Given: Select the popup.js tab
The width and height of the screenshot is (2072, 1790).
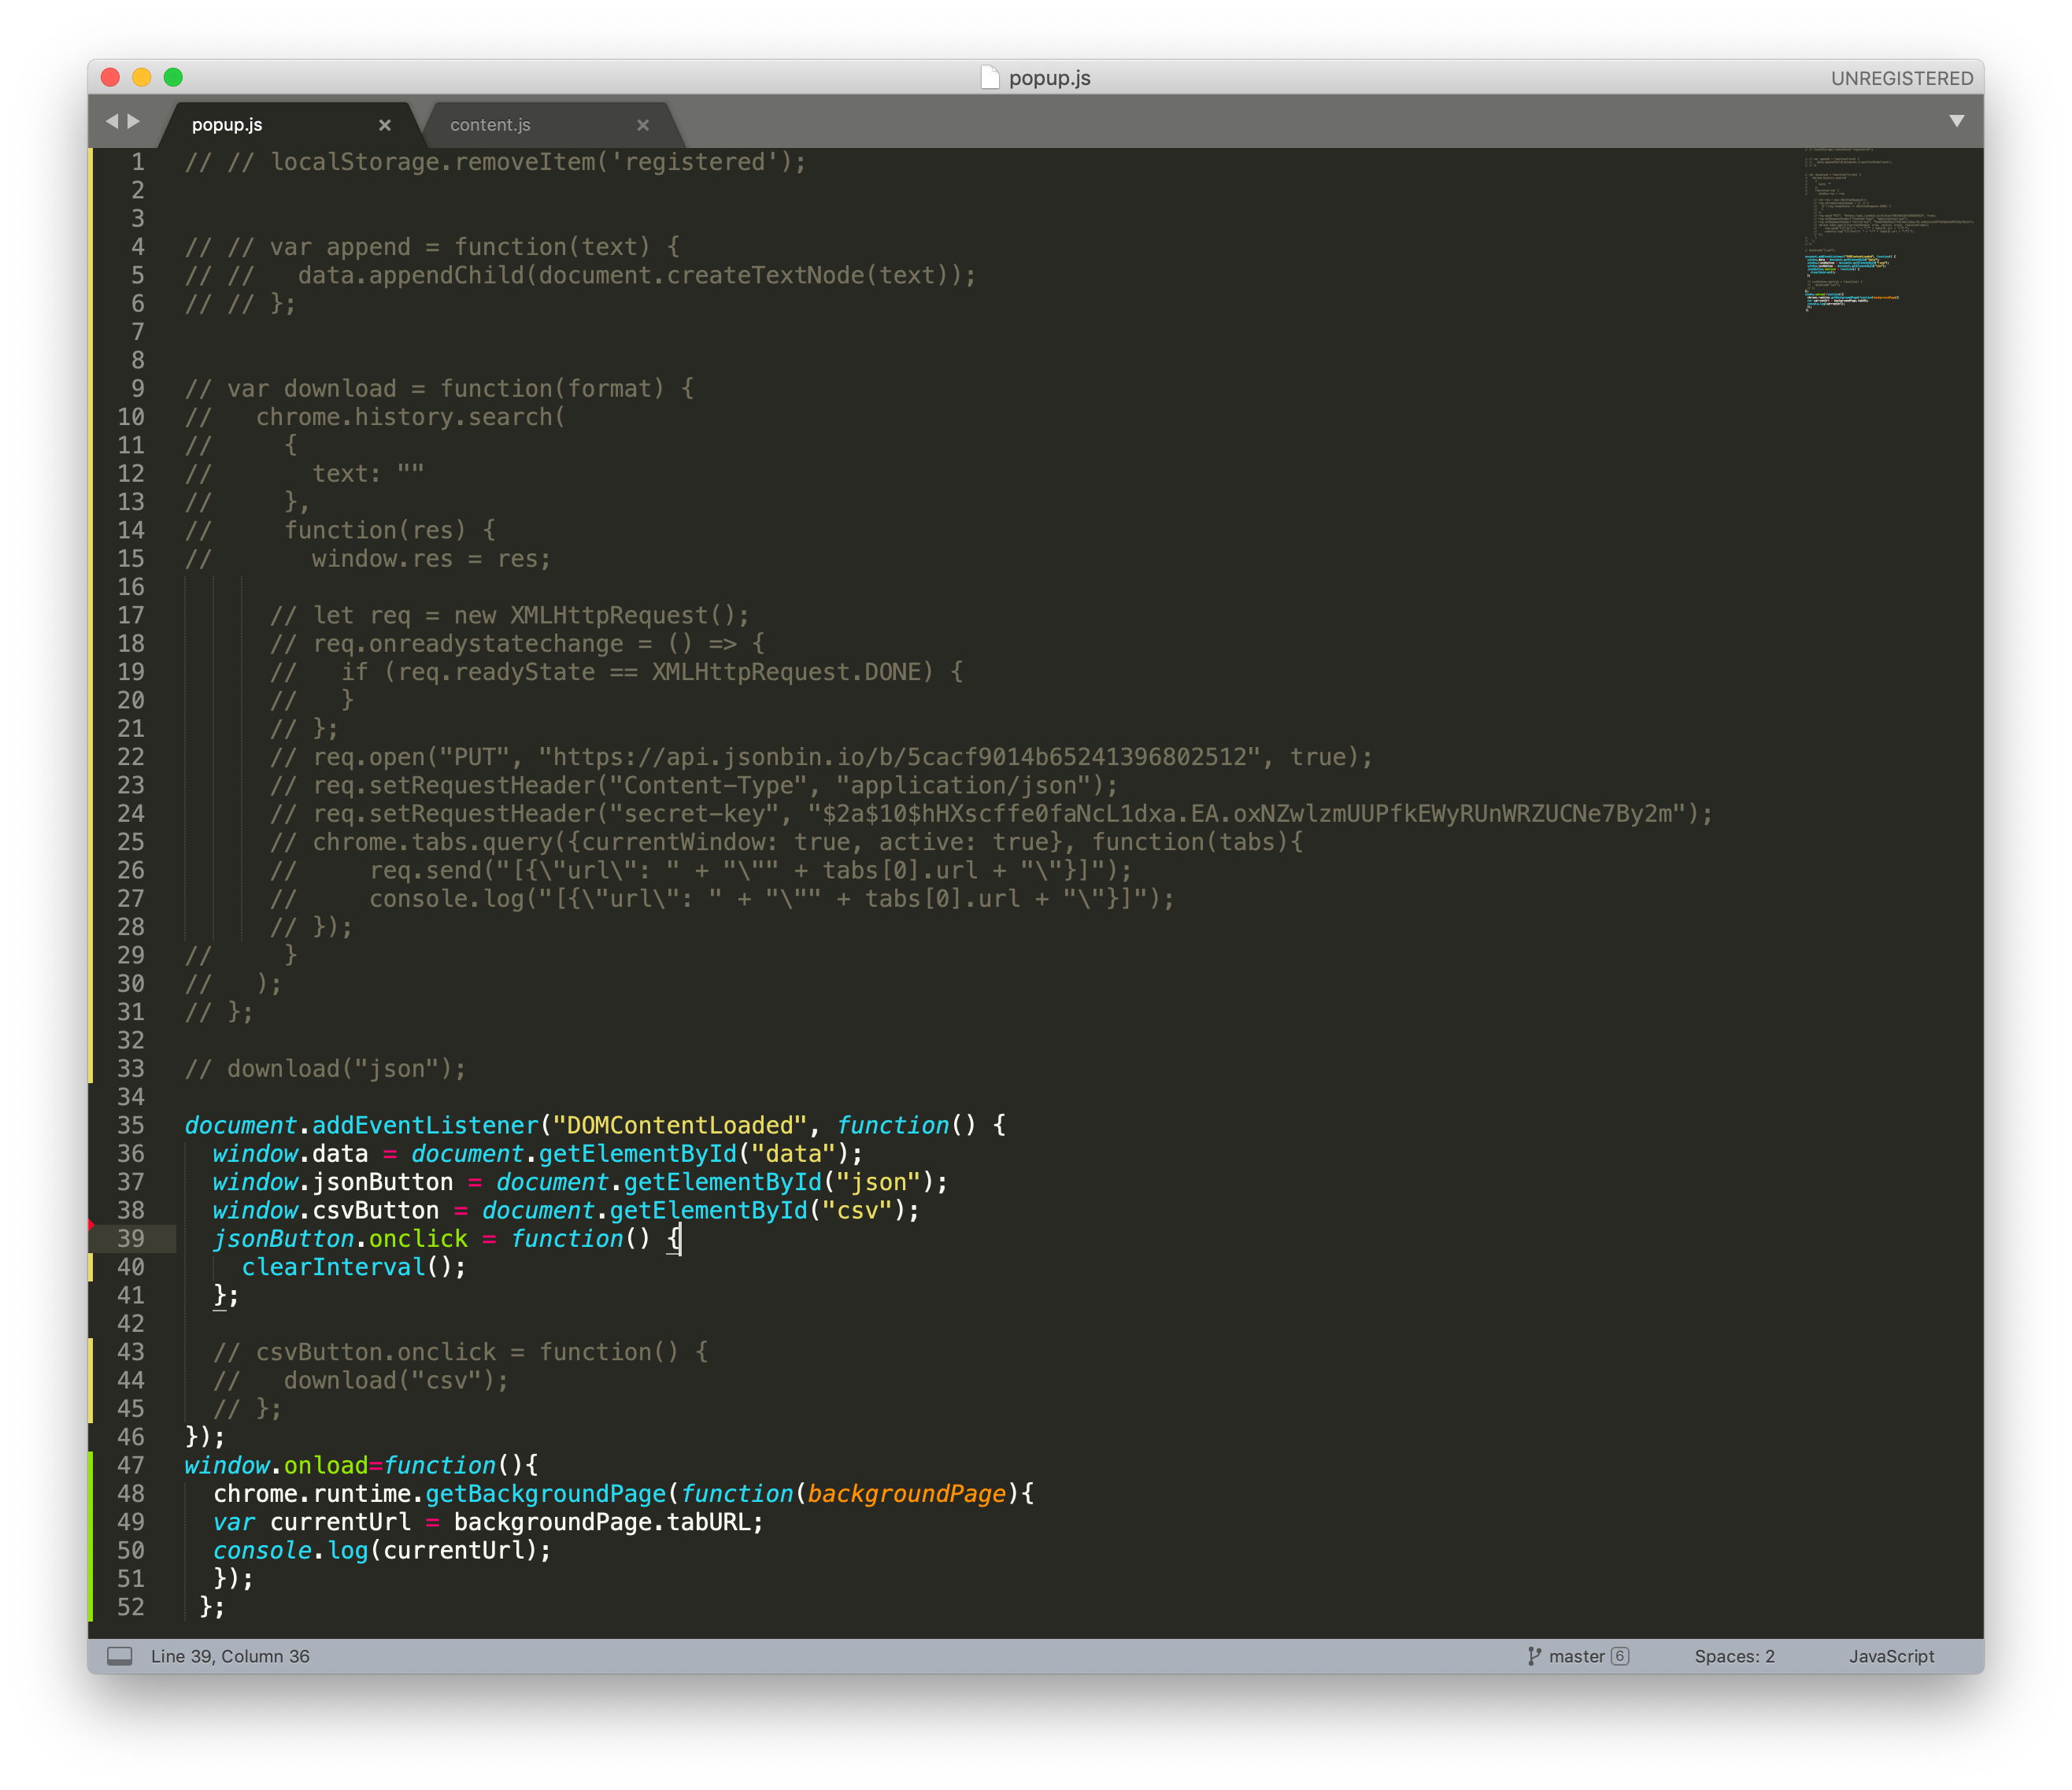Looking at the screenshot, I should (227, 125).
